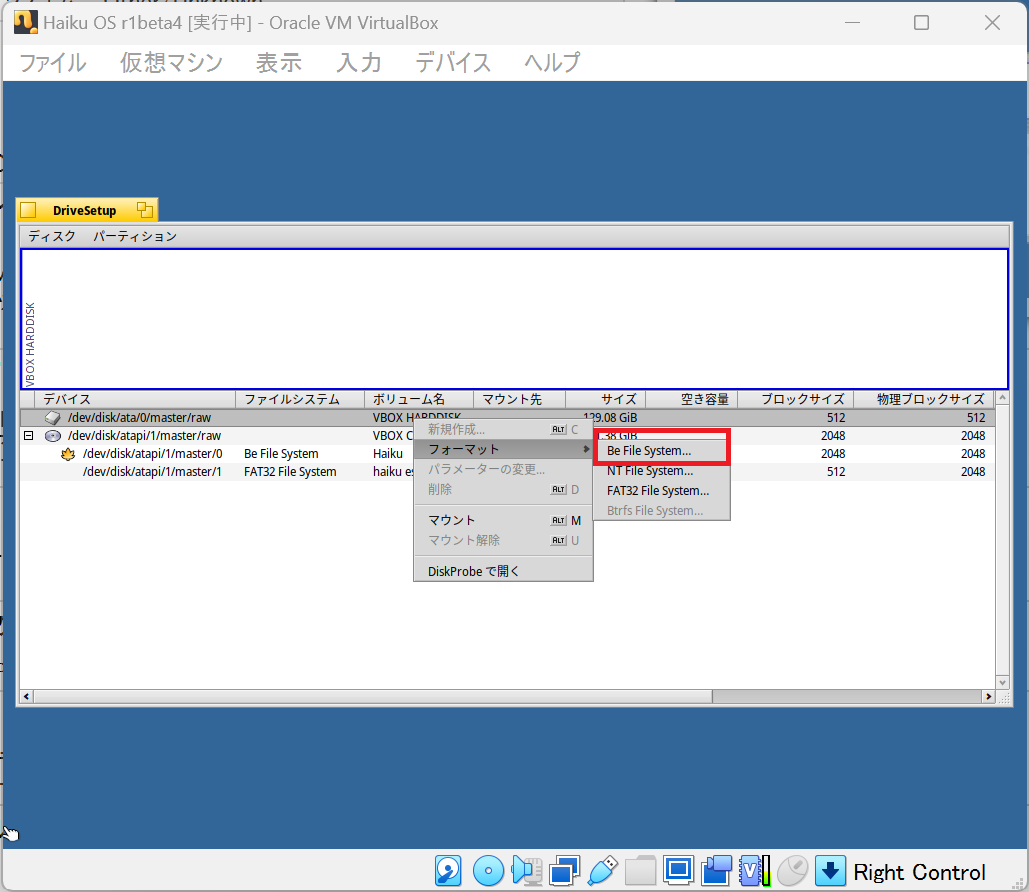
Task: Click the 129.08 GiB size cell
Action: pos(610,417)
